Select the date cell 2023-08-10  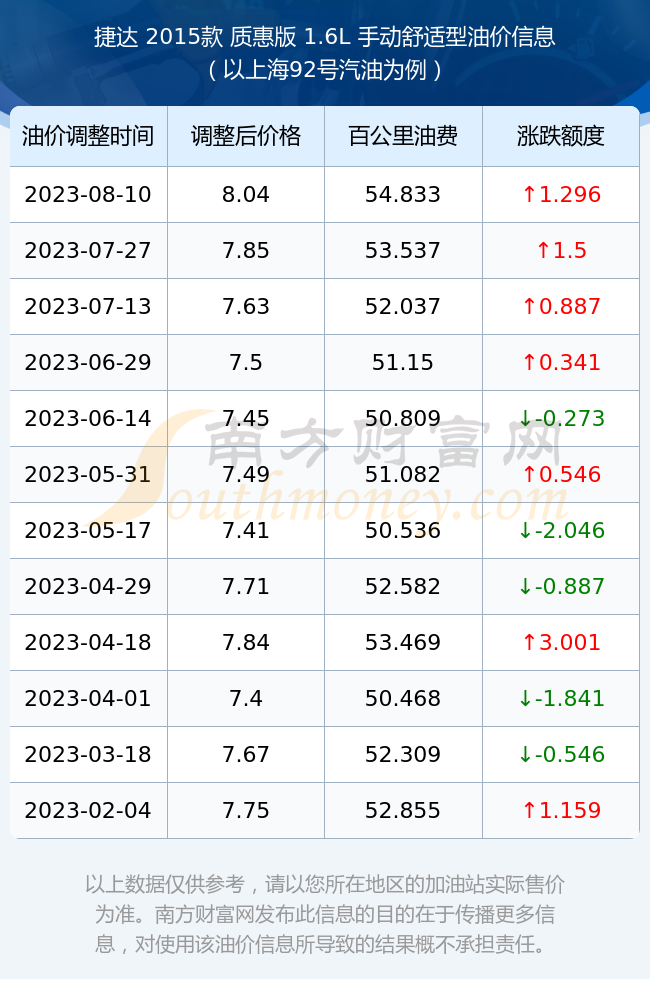pyautogui.click(x=88, y=195)
